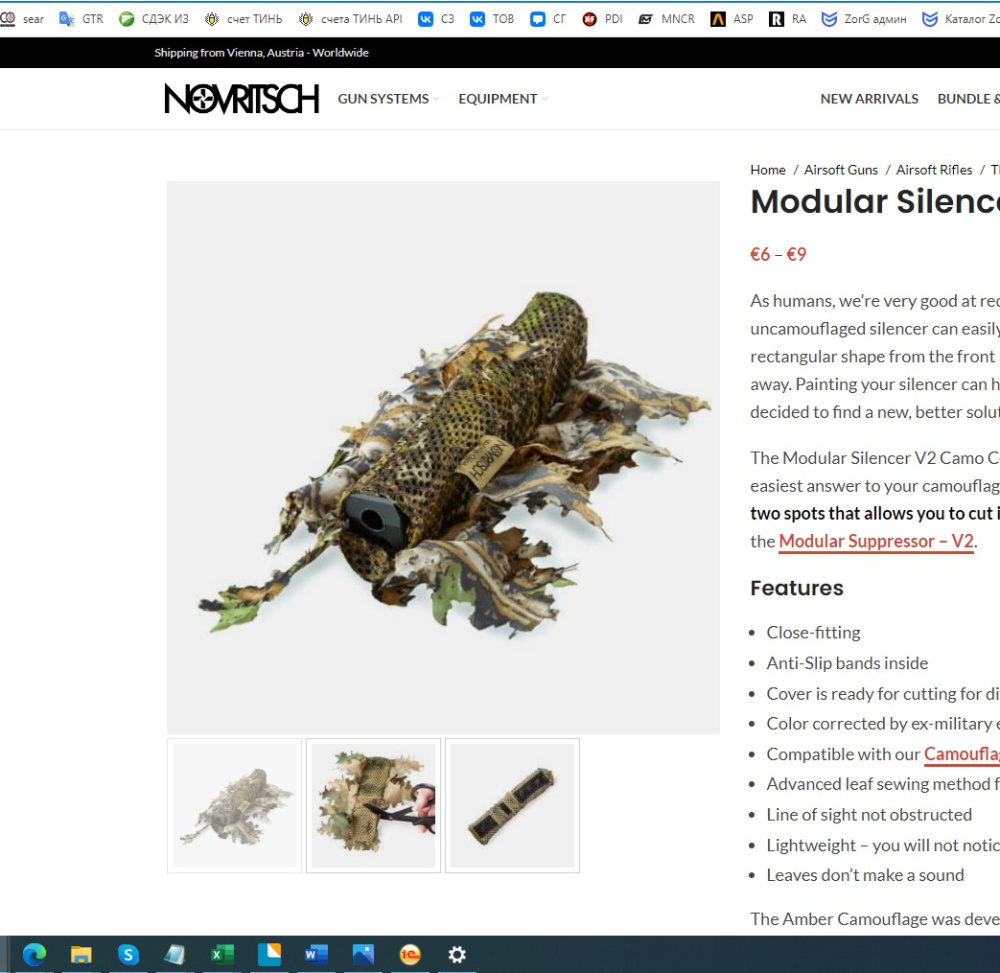Open the СГ chat bookmark
The image size is (1000, 973).
coord(548,19)
